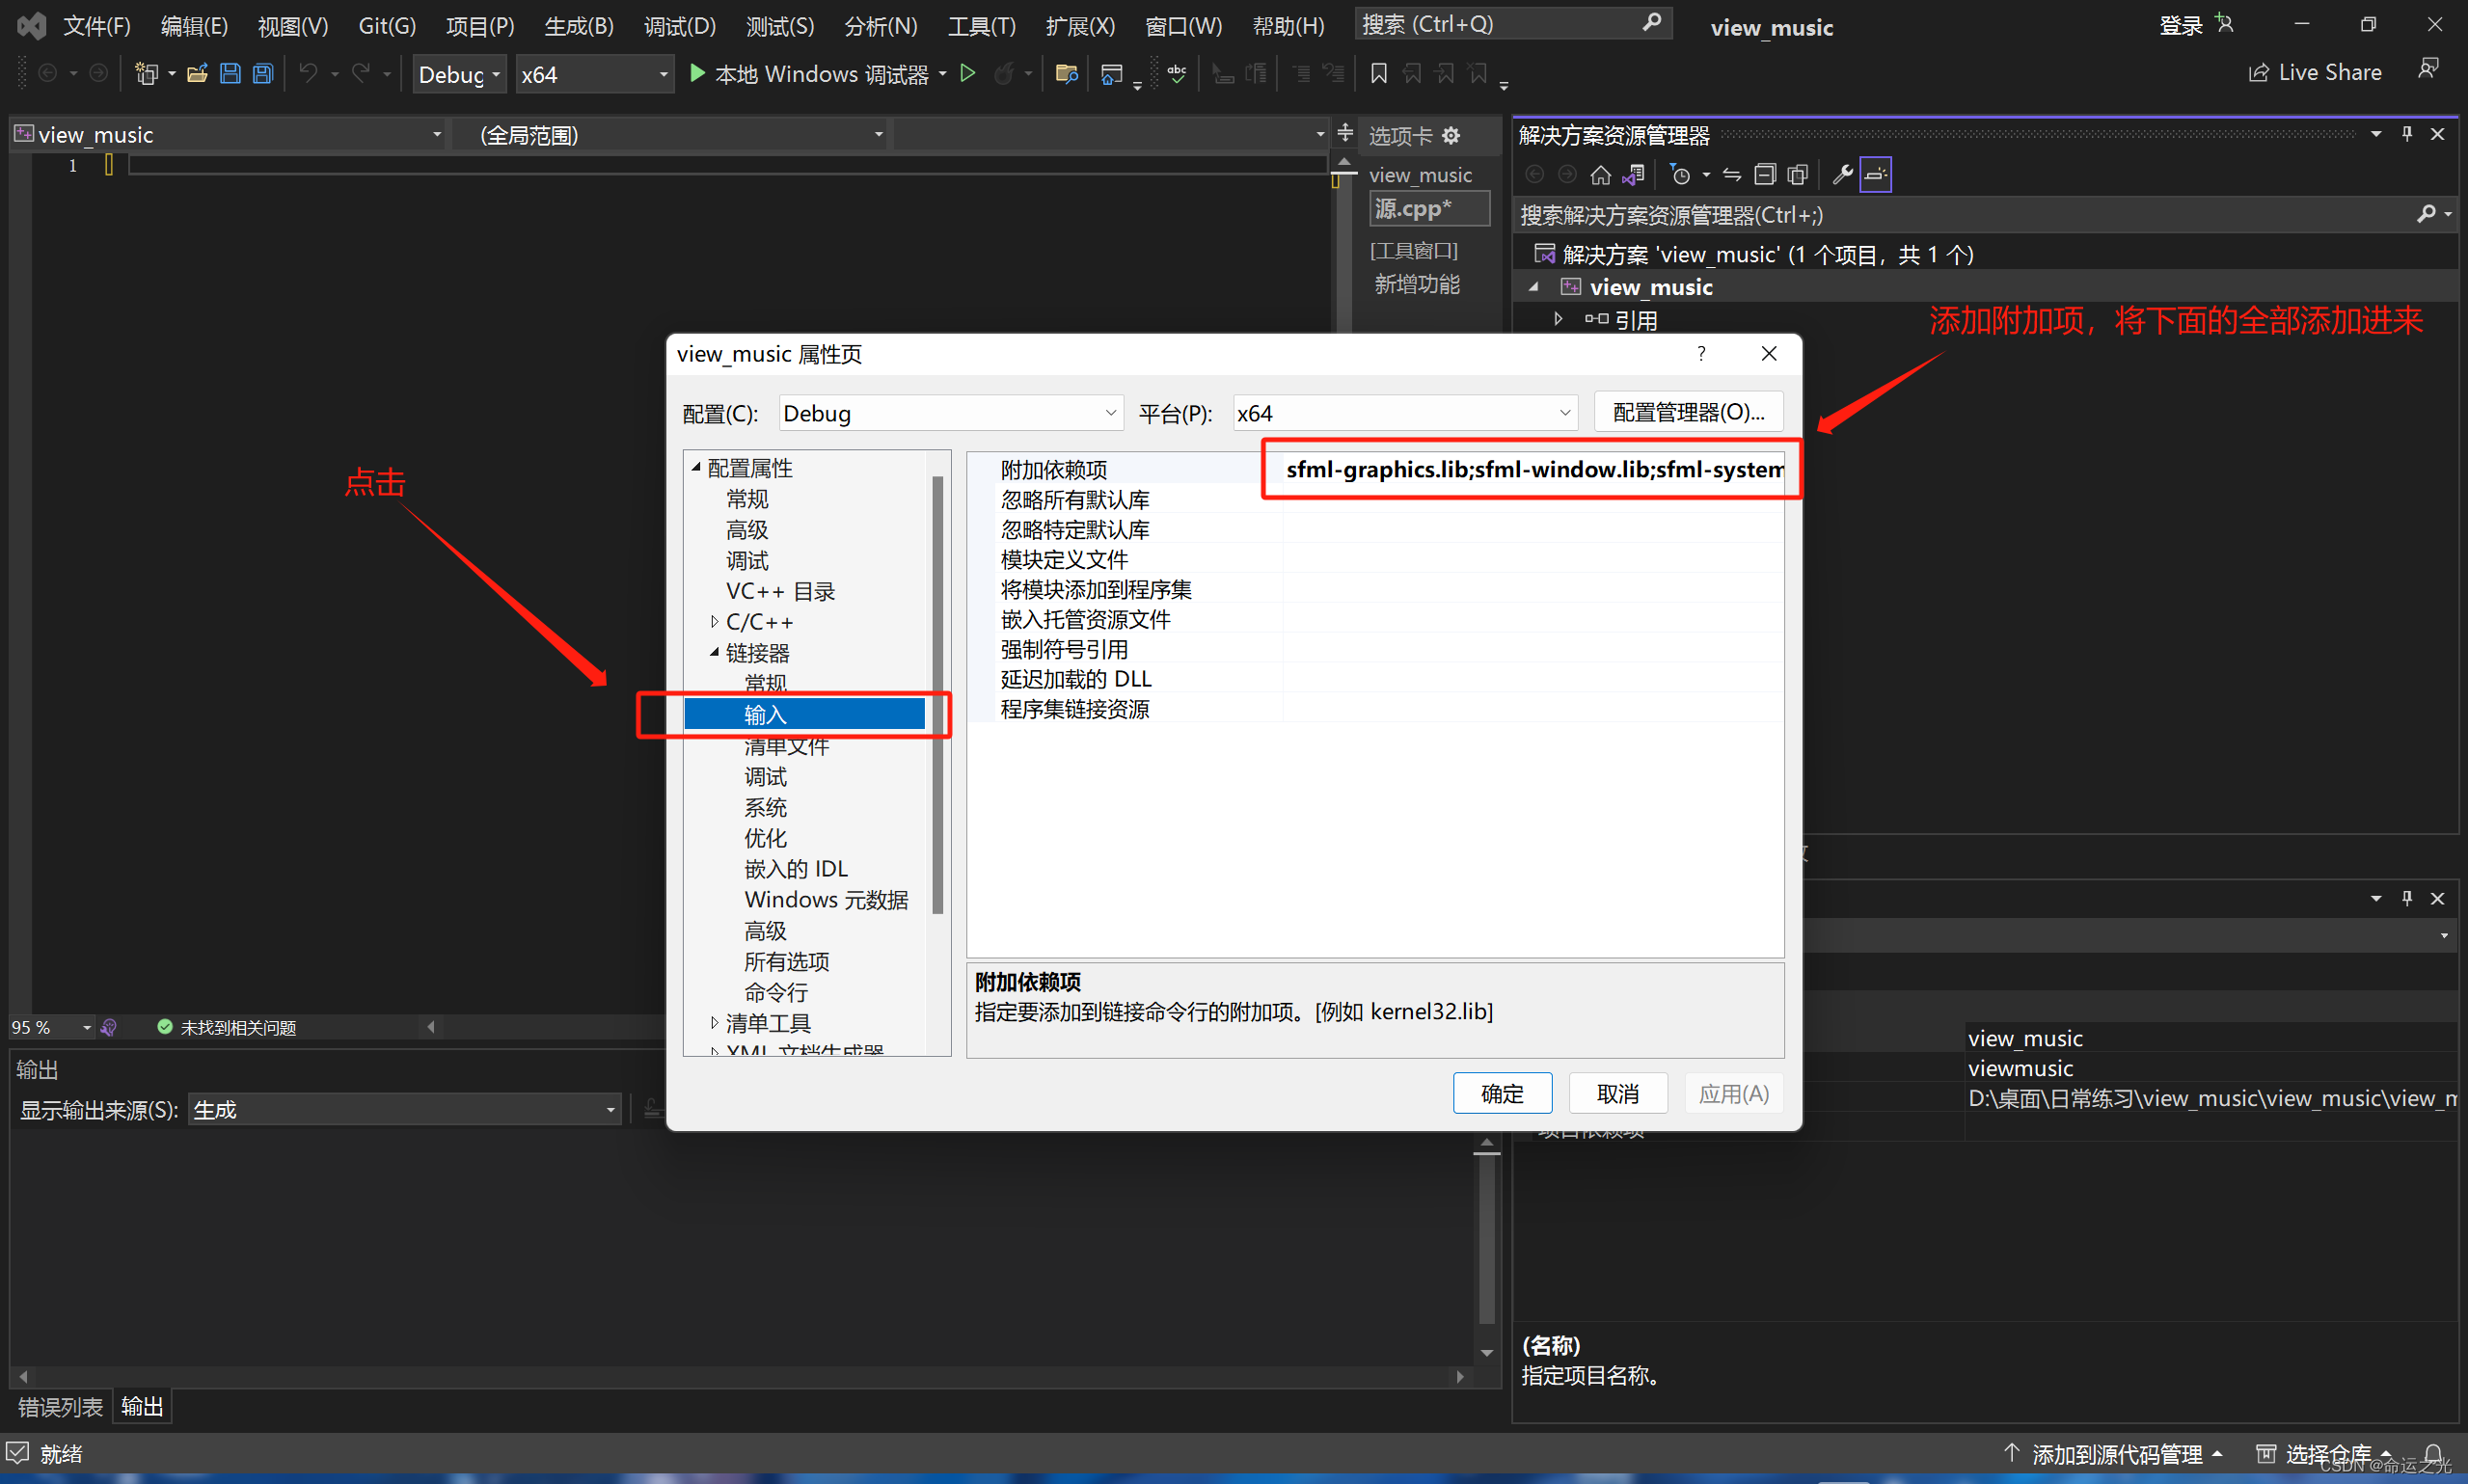The image size is (2468, 1484).
Task: Switch to the 错误列表 tab
Action: 60,1406
